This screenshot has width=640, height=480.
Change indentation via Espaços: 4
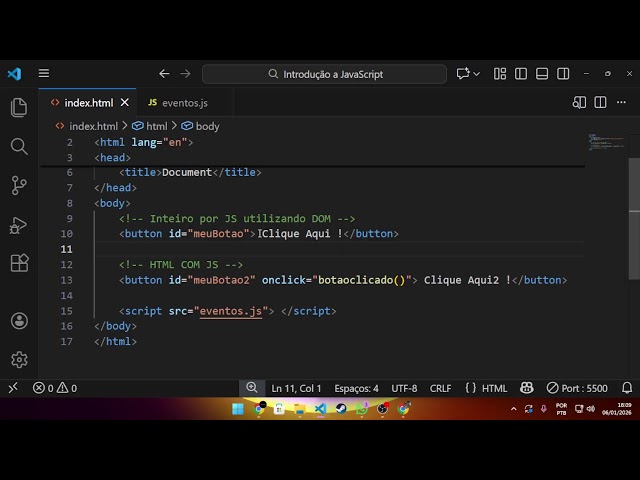point(356,388)
